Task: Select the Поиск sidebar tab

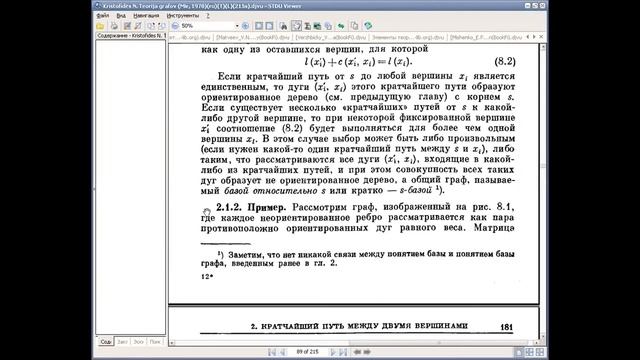Action: (x=155, y=342)
